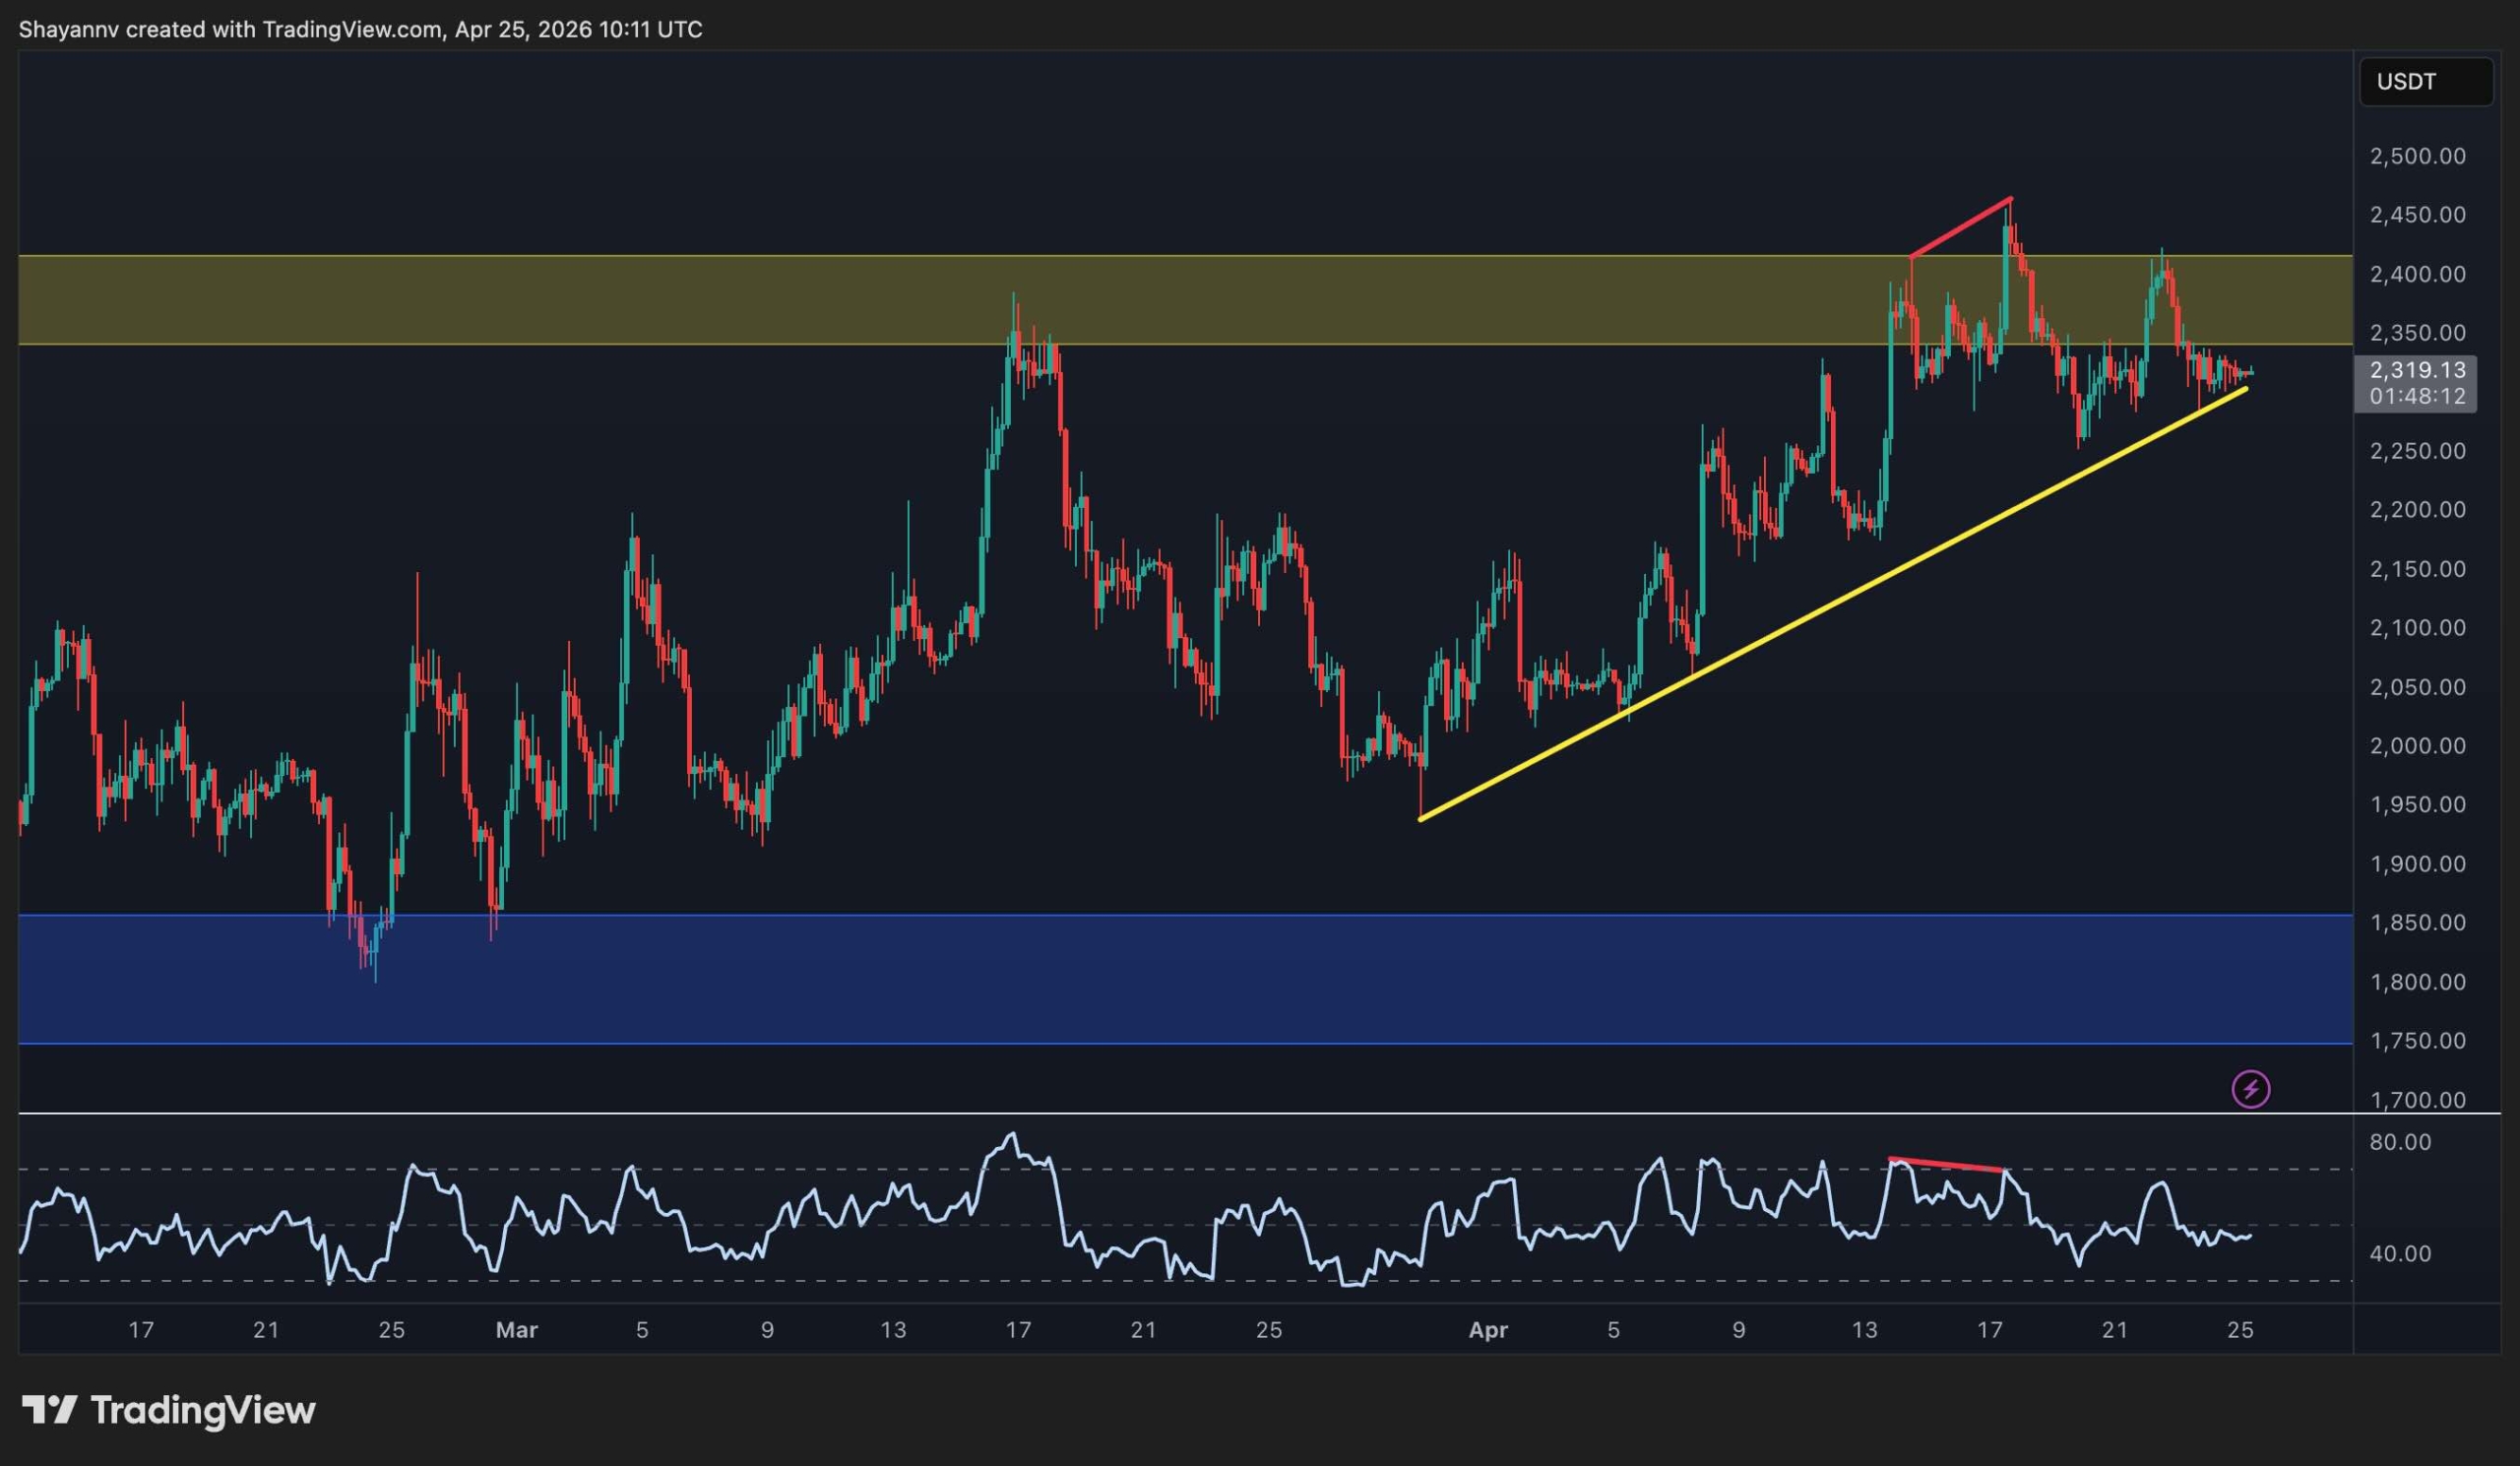Click the candle countdown timer 01:48:12
The height and width of the screenshot is (1466, 2520).
(x=2417, y=396)
